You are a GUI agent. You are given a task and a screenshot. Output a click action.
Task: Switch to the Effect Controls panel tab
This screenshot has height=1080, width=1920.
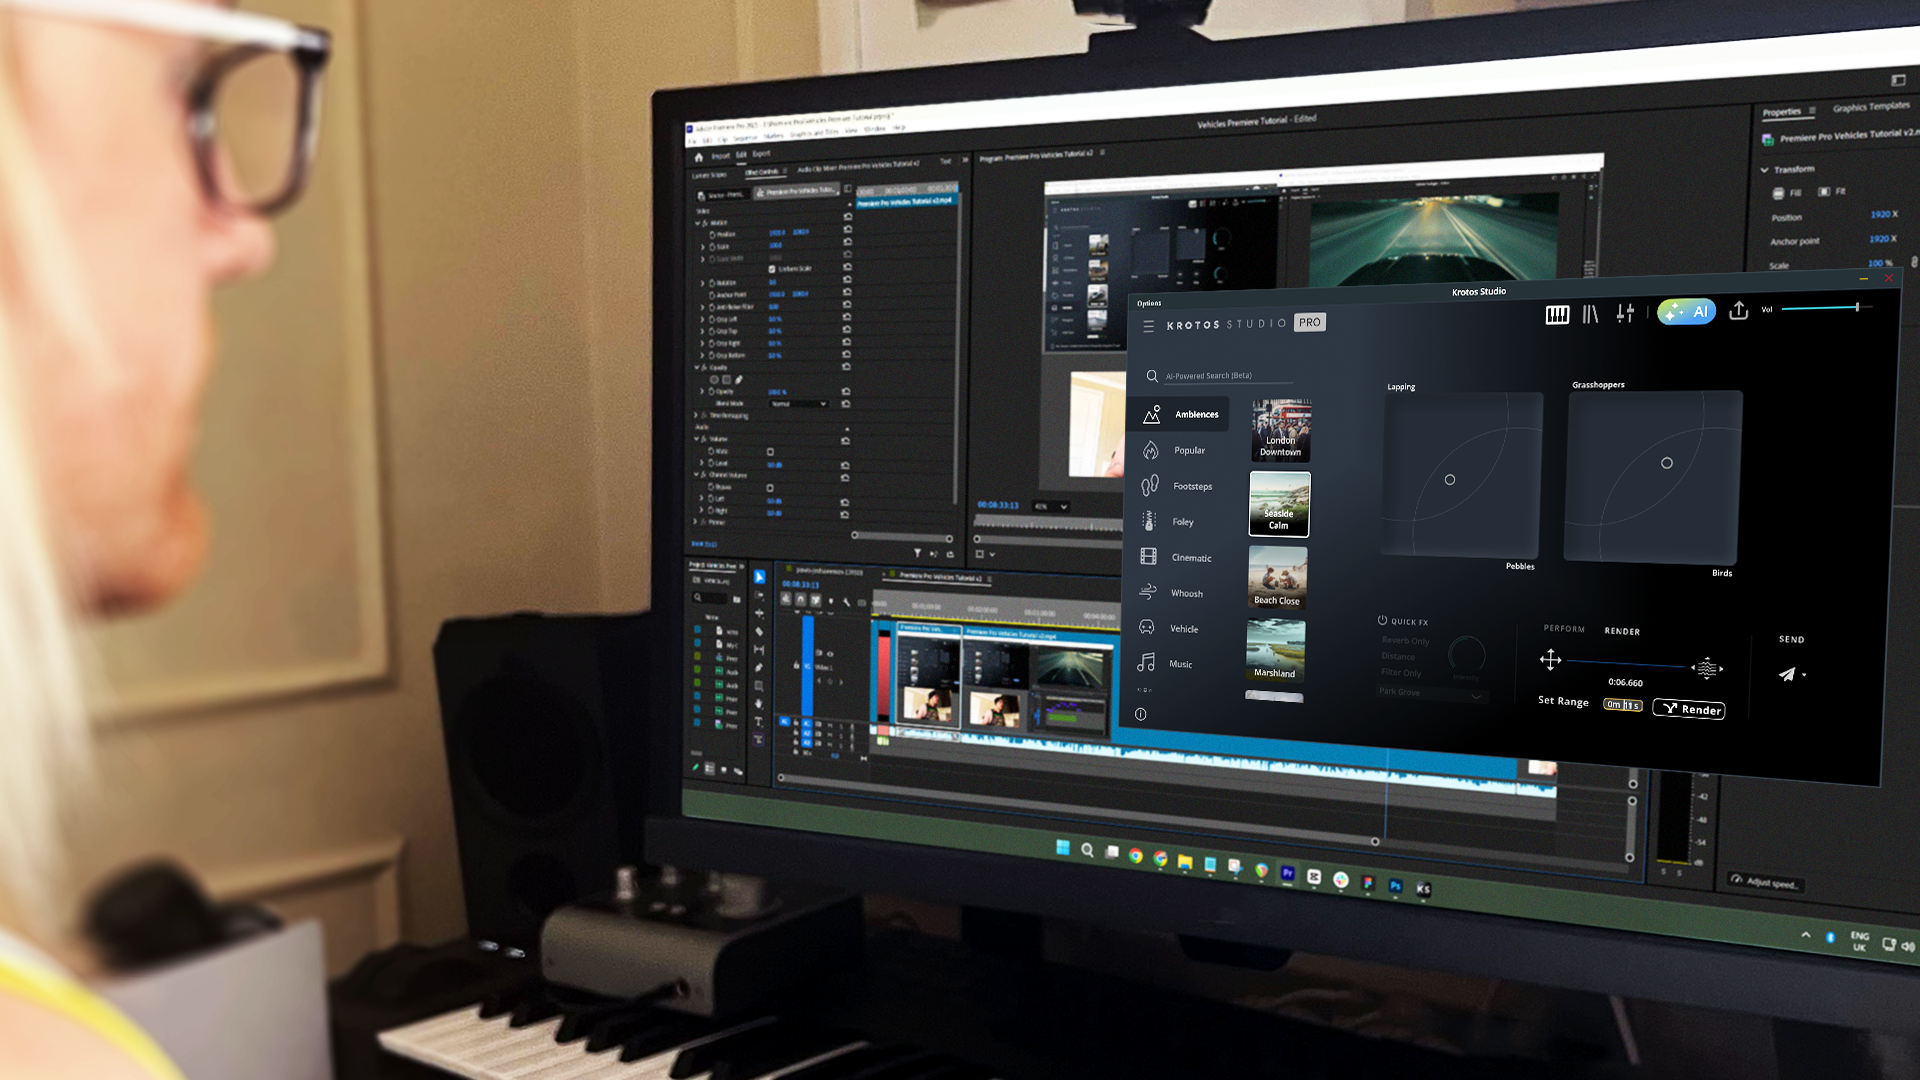tap(762, 172)
